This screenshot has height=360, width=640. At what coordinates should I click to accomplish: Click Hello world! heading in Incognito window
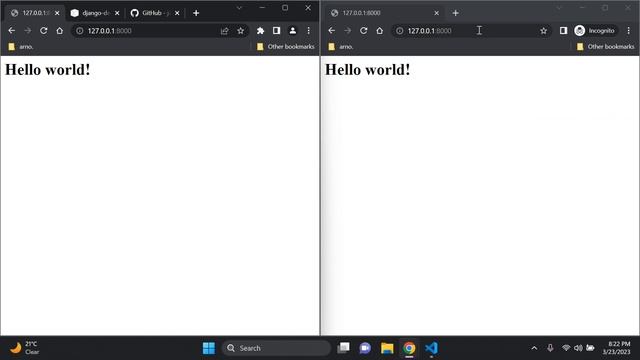367,70
